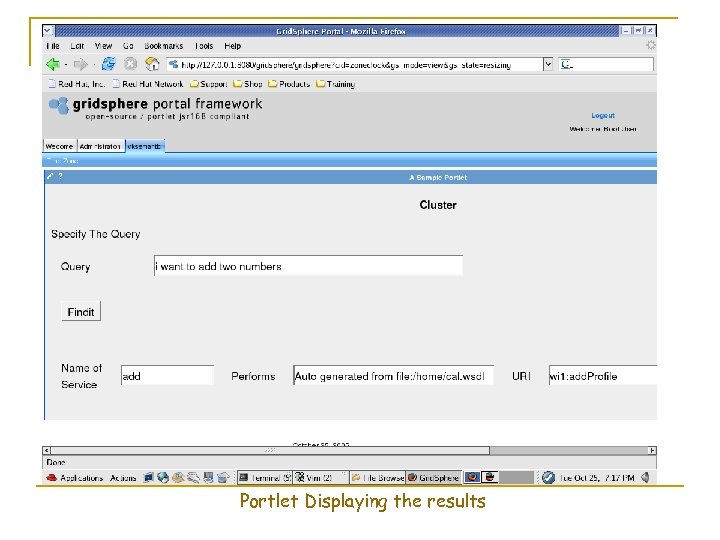Click the 'Done' status bar text
This screenshot has width=720, height=540.
pyautogui.click(x=56, y=462)
